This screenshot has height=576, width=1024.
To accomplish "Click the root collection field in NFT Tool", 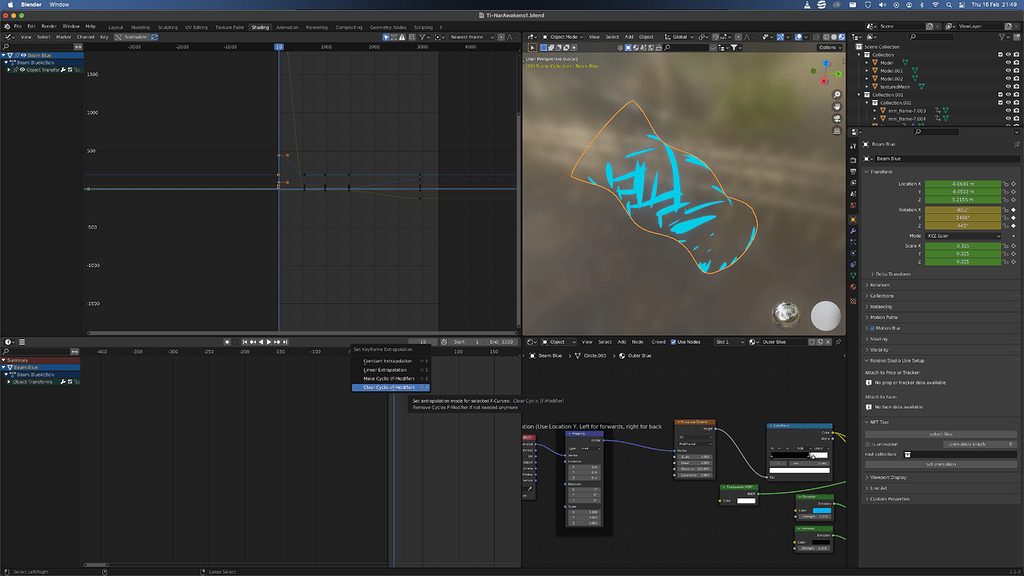I will pos(960,455).
